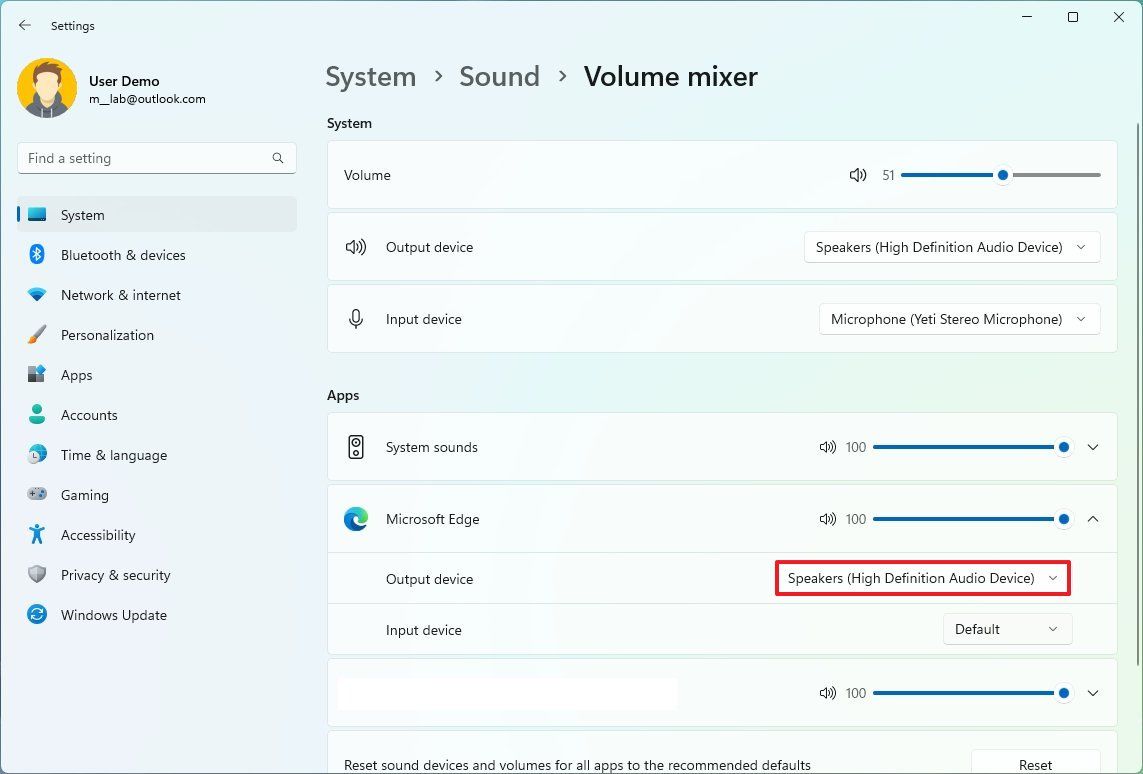Mute System sounds with its volume icon
Image resolution: width=1143 pixels, height=774 pixels.
tap(827, 447)
